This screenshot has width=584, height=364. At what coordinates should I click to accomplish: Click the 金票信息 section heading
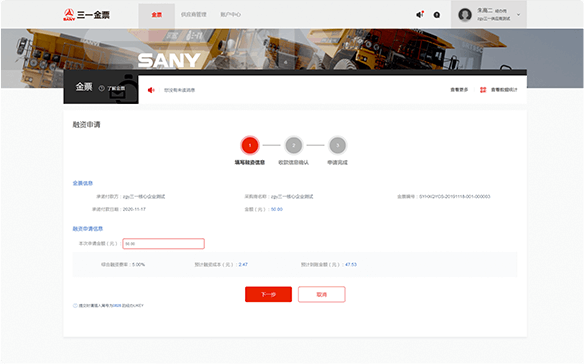click(x=83, y=183)
